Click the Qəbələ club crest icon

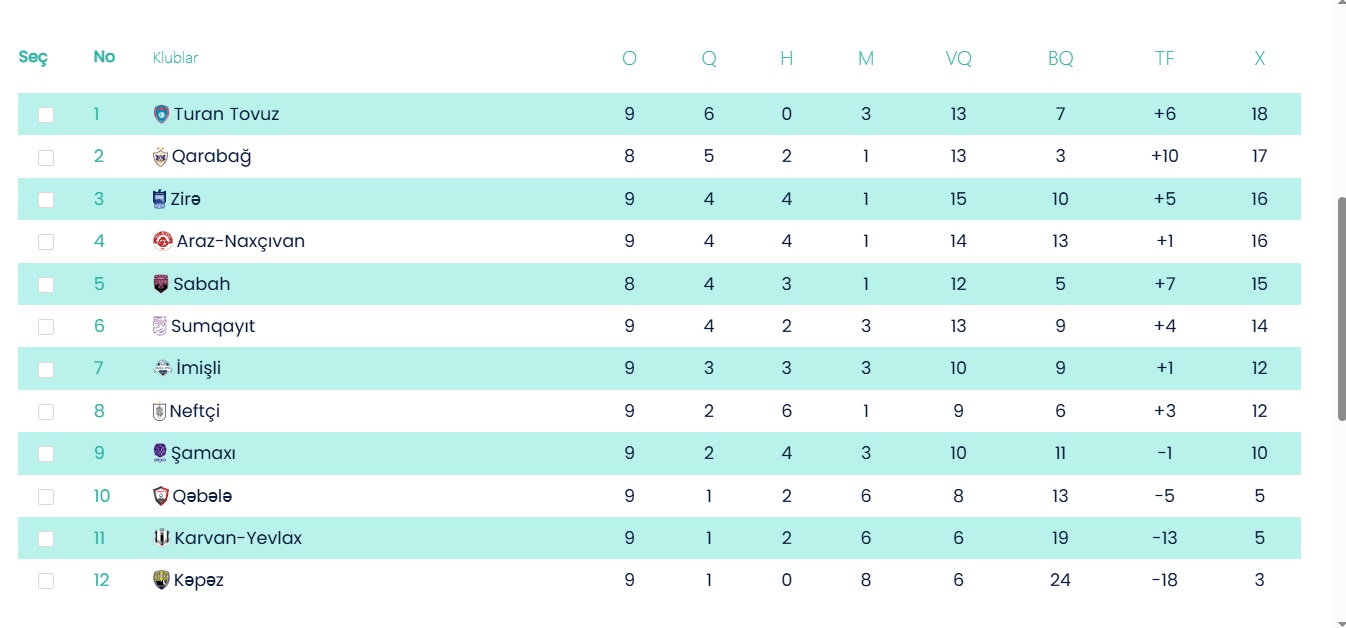[161, 496]
